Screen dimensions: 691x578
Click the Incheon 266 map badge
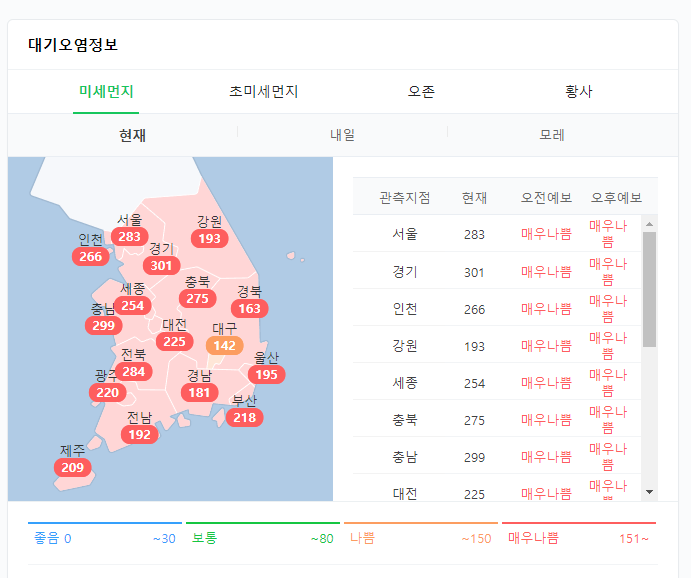91,257
